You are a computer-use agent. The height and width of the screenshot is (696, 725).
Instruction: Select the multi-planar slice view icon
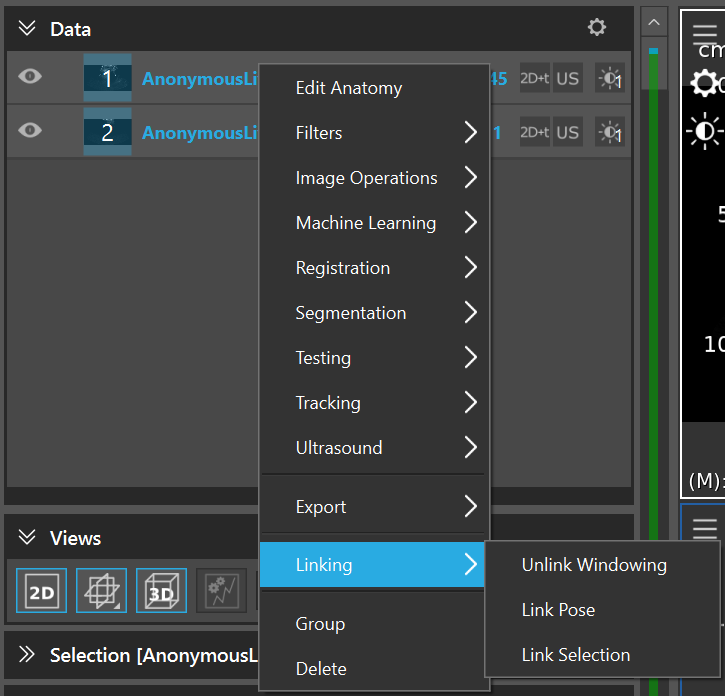(x=101, y=591)
